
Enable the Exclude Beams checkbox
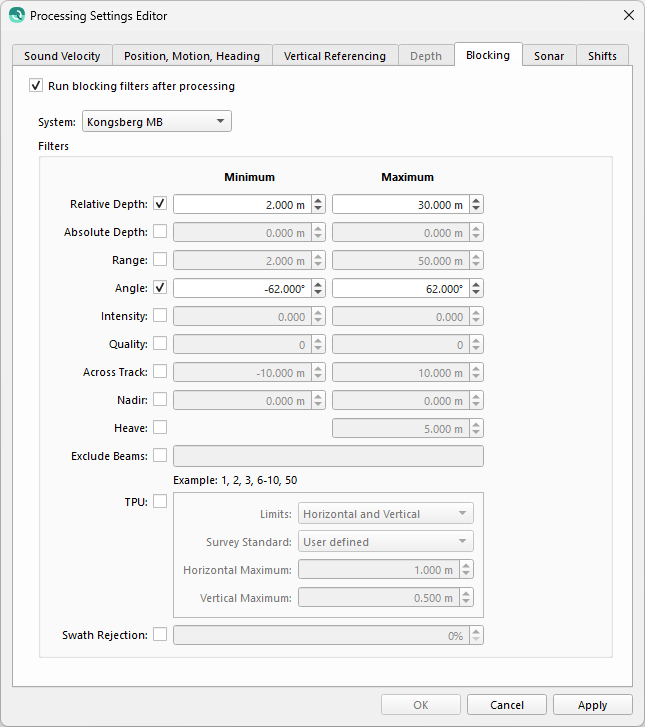tap(160, 456)
